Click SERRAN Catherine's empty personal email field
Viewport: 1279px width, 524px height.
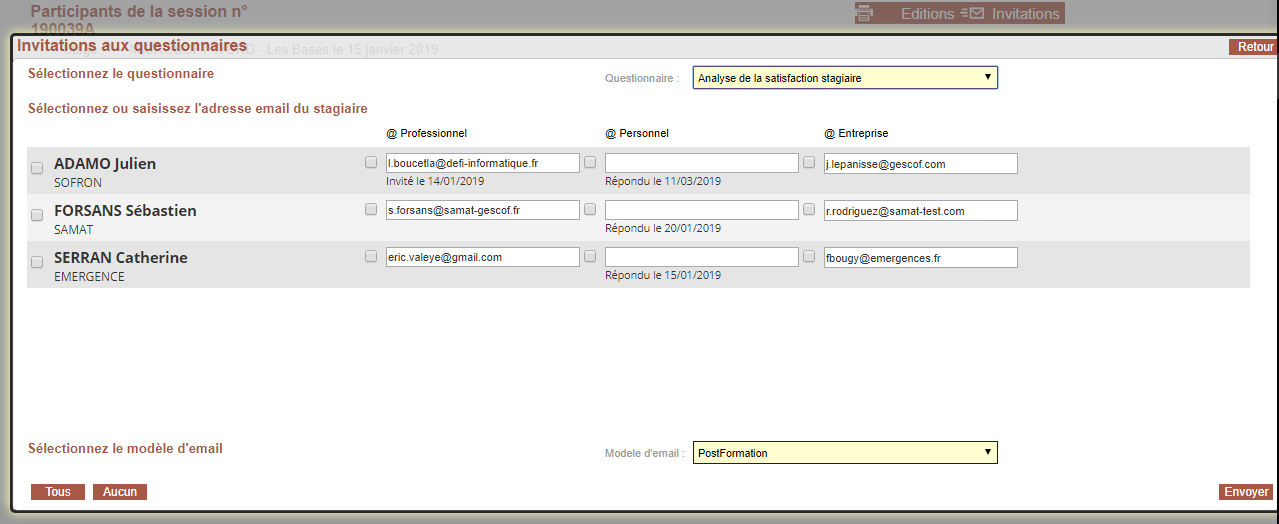coord(701,257)
